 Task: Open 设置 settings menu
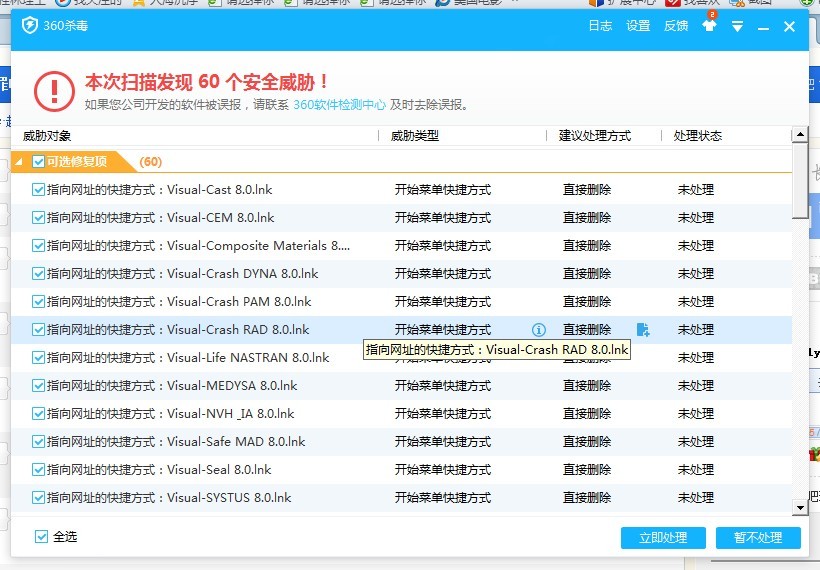(638, 26)
